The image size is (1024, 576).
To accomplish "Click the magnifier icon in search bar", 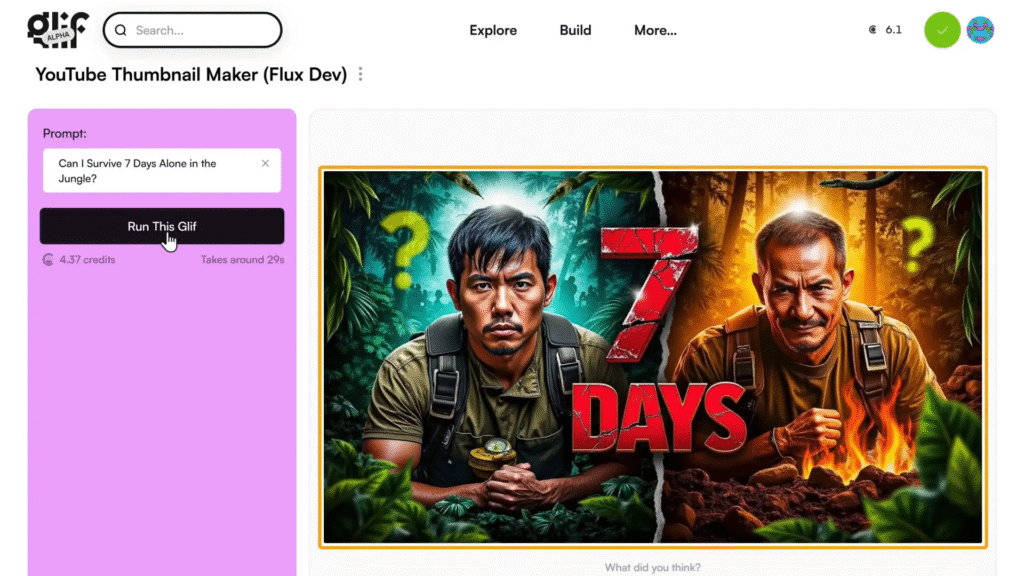I will (121, 30).
